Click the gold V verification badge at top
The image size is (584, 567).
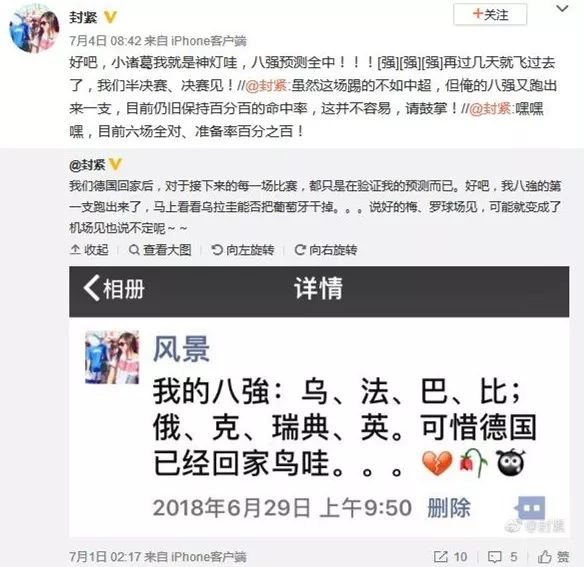pyautogui.click(x=110, y=17)
